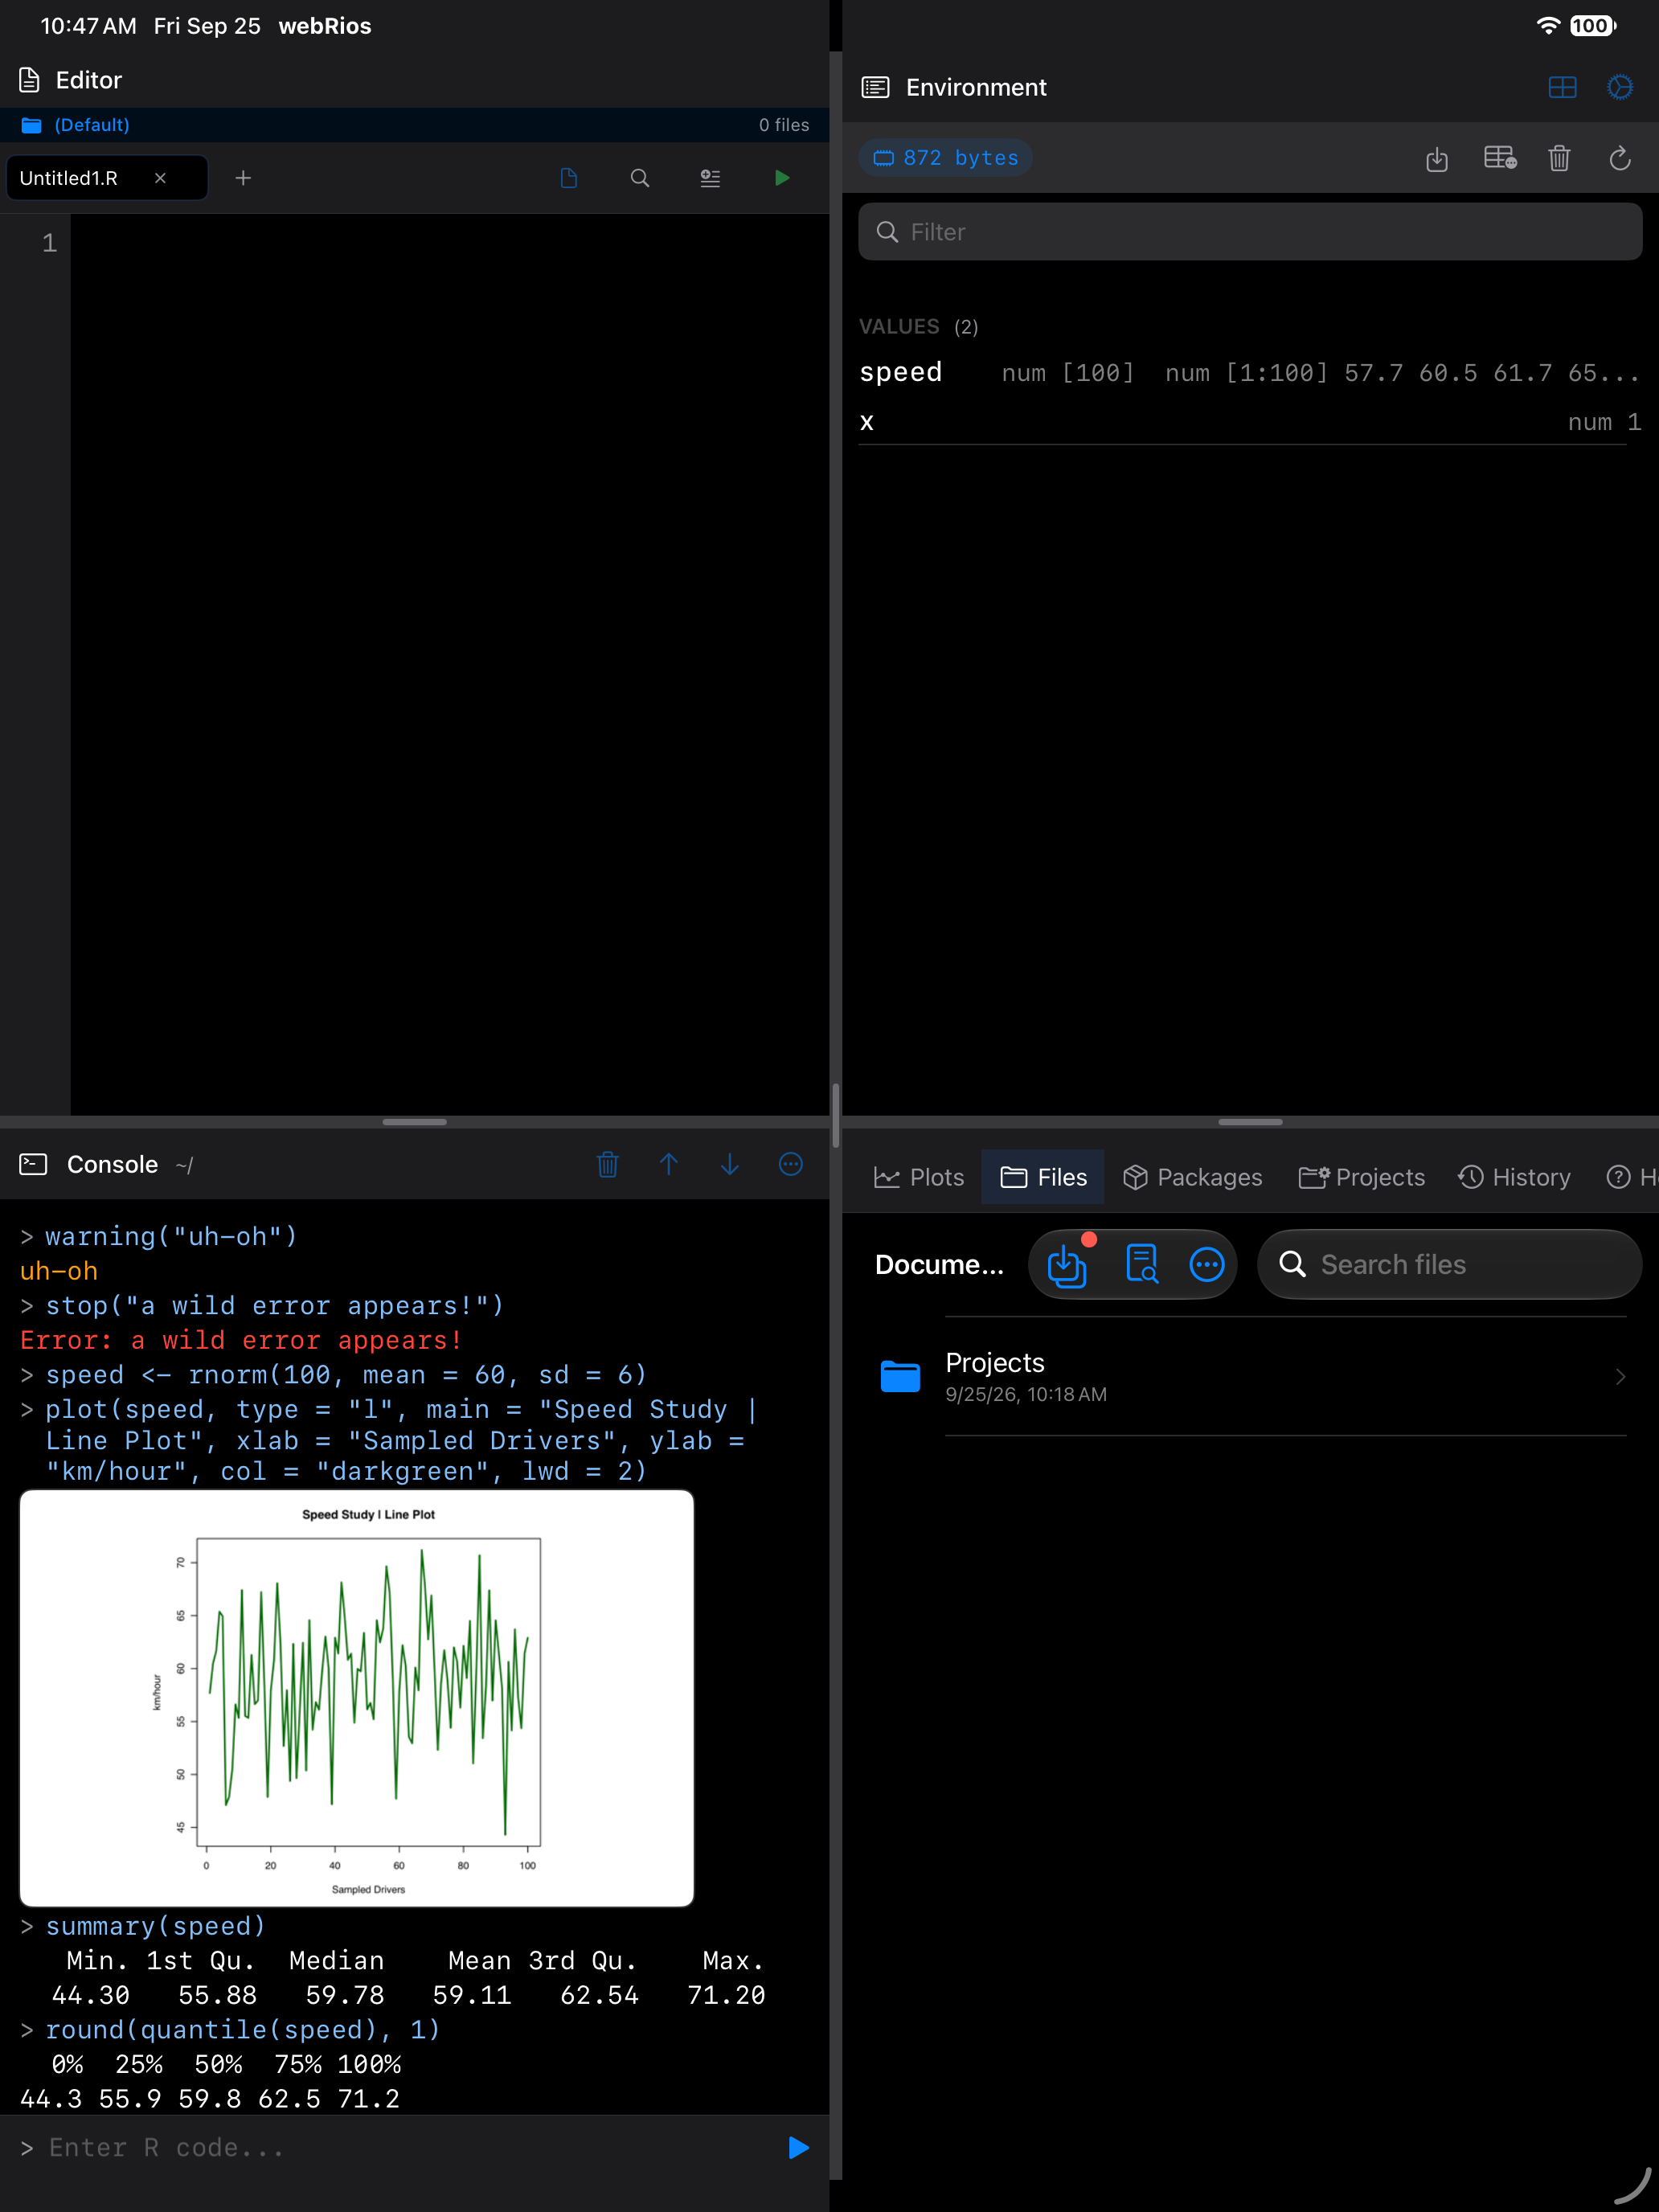Submit console code with blue play button
Viewport: 1659px width, 2212px height.
click(x=798, y=2147)
